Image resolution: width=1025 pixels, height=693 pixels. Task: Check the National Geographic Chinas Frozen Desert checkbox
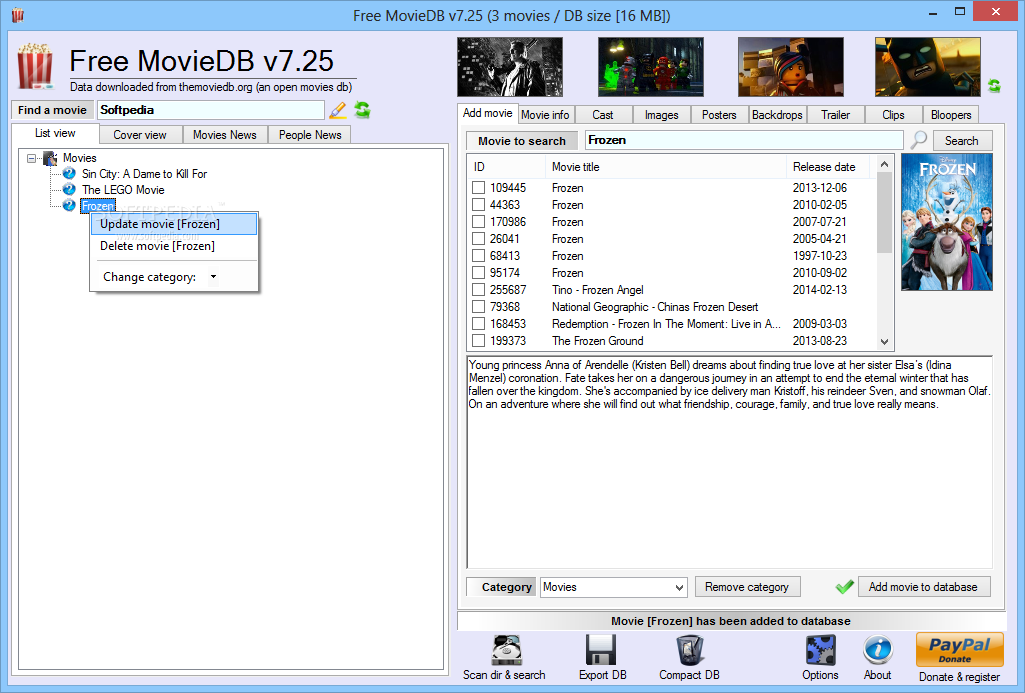coord(479,307)
